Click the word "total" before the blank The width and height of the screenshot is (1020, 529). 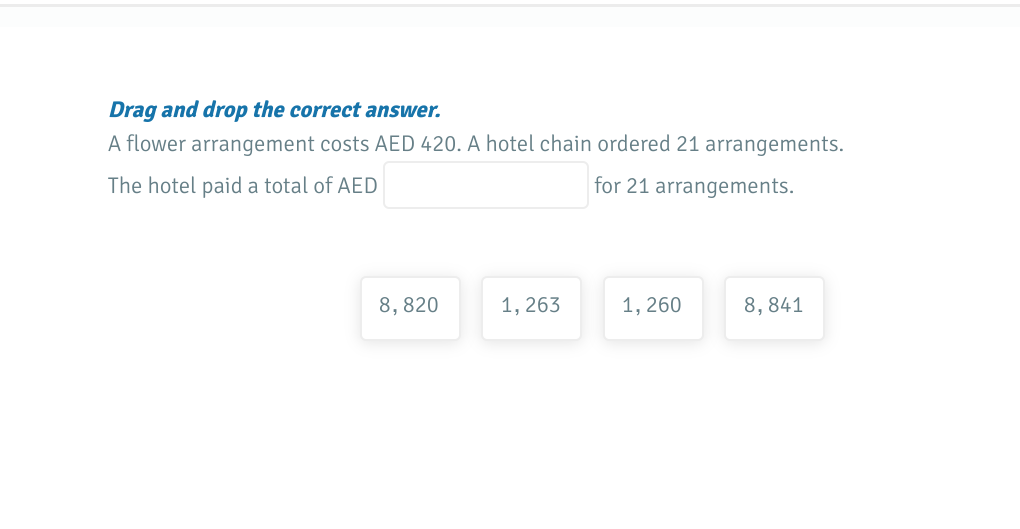(287, 187)
